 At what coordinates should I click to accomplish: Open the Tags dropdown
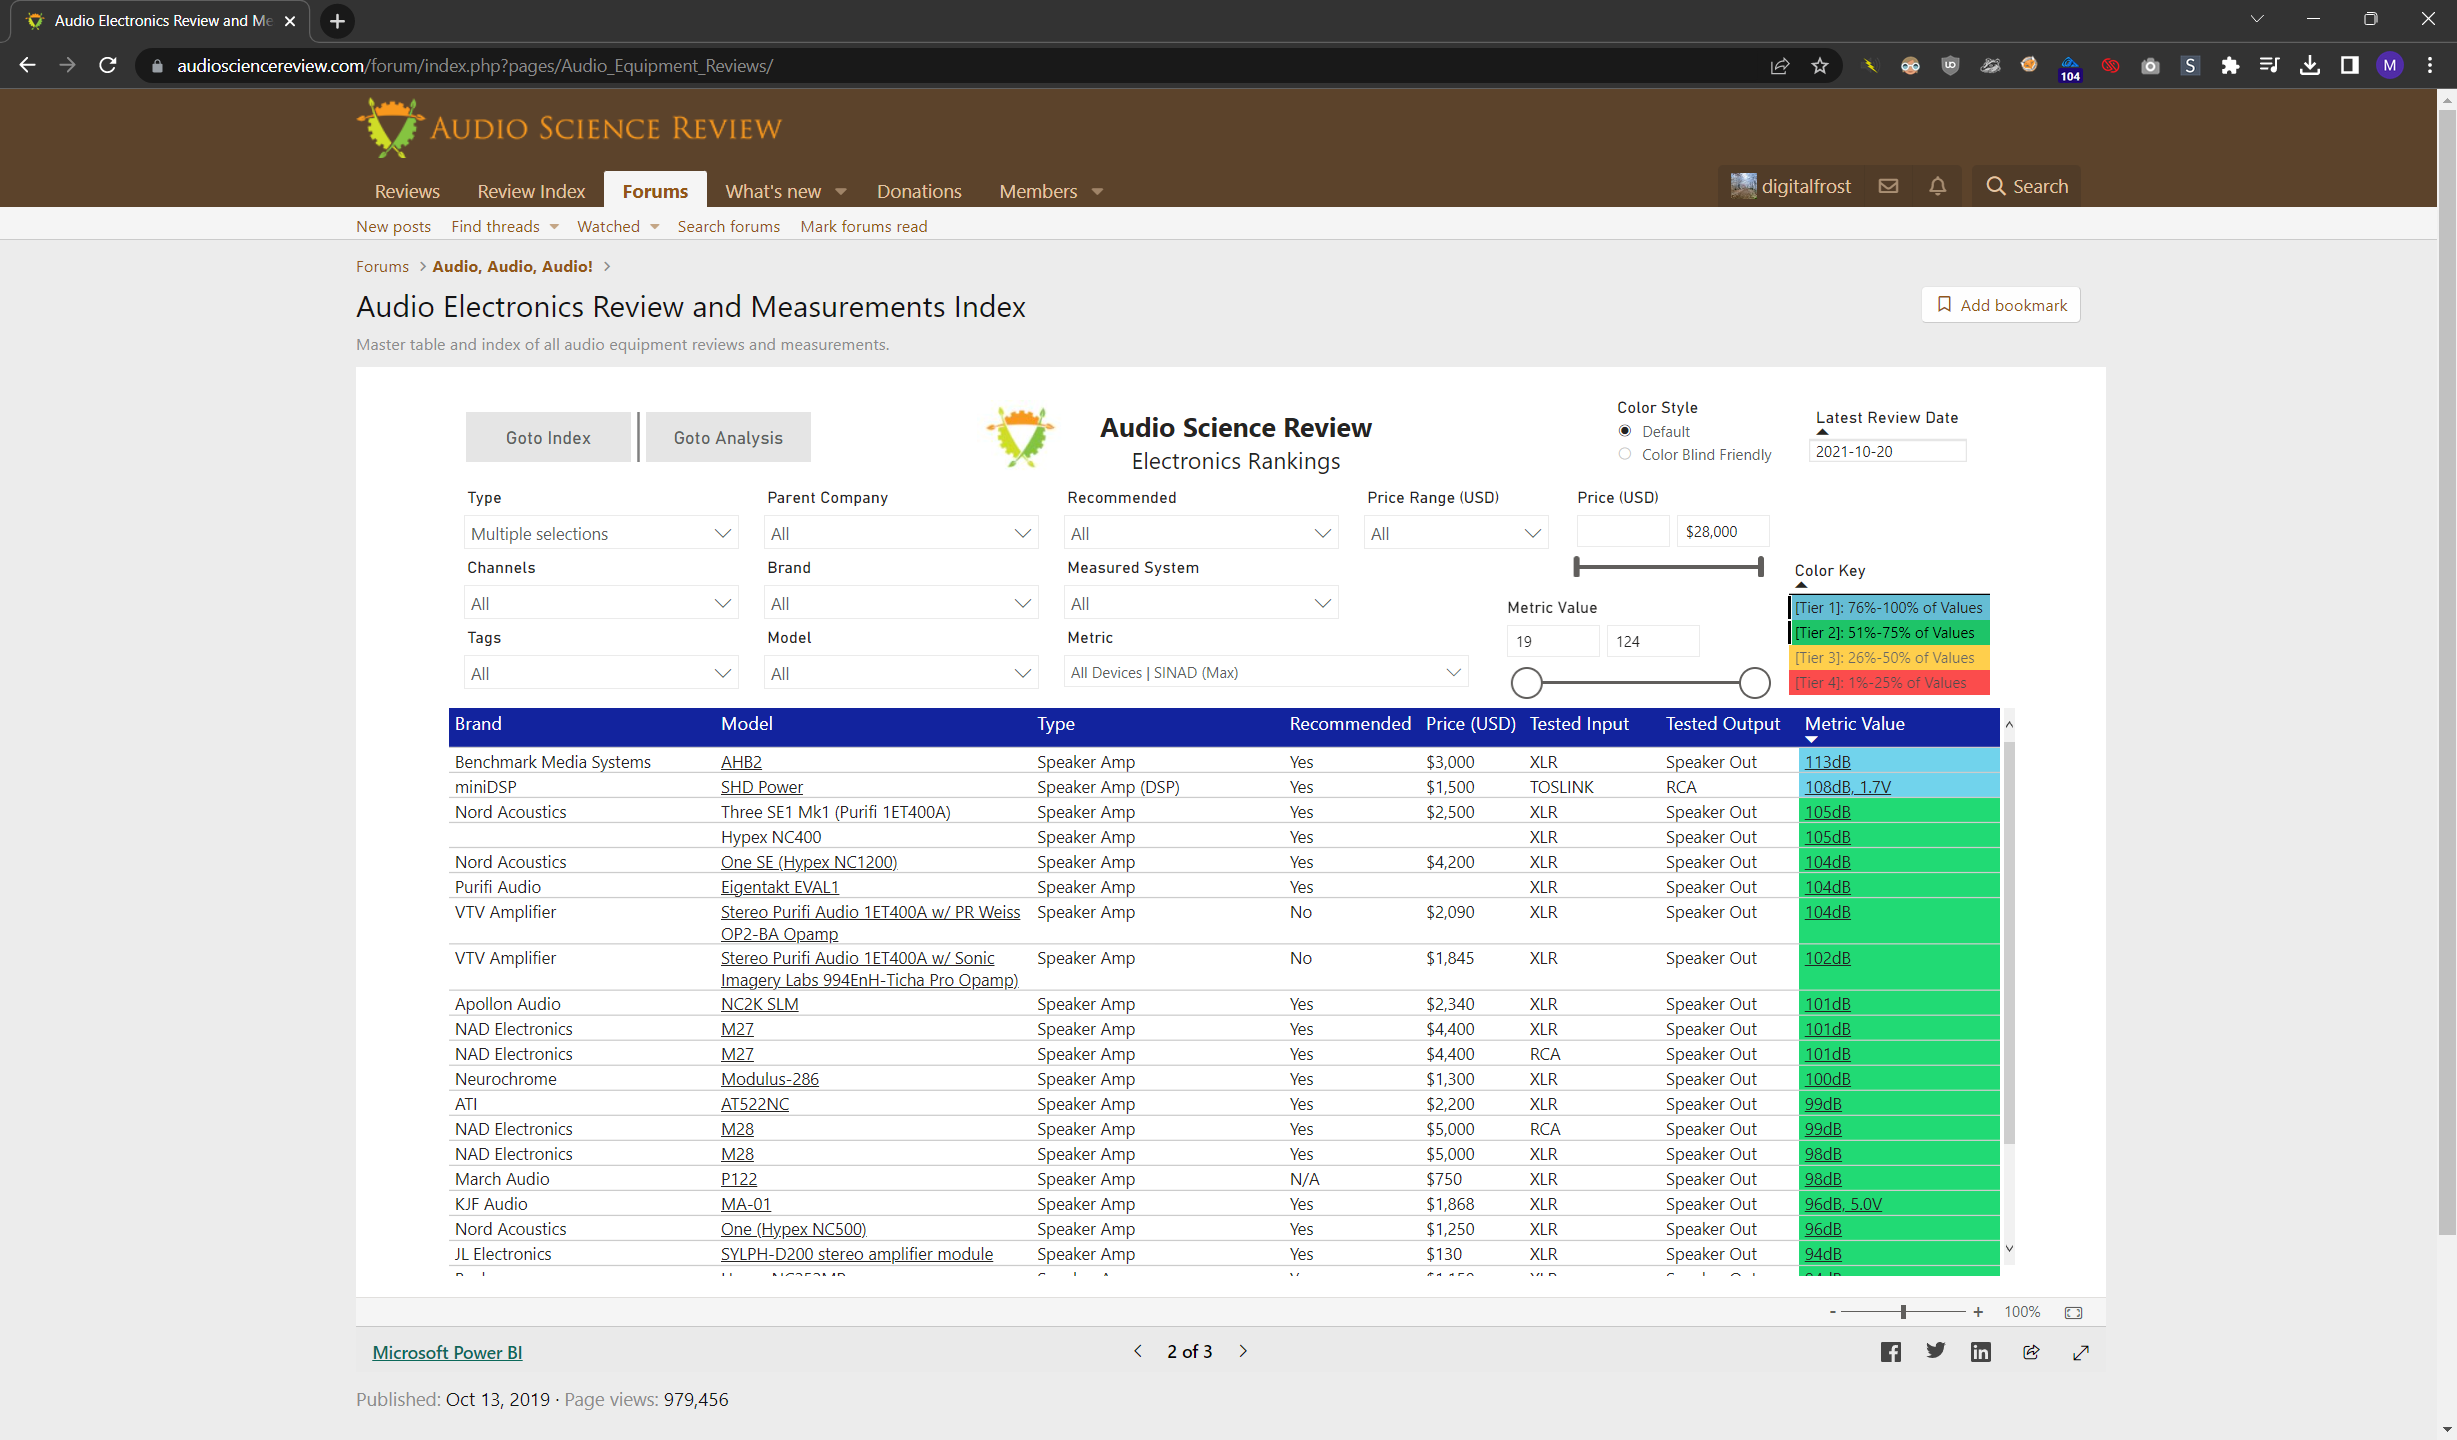(x=601, y=673)
